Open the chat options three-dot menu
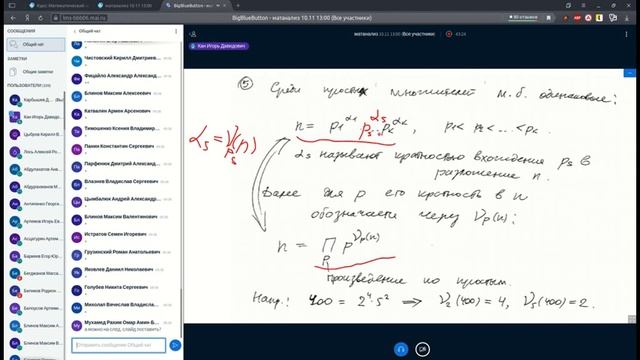Screen dimensions: 640x360 pyautogui.click(x=176, y=31)
